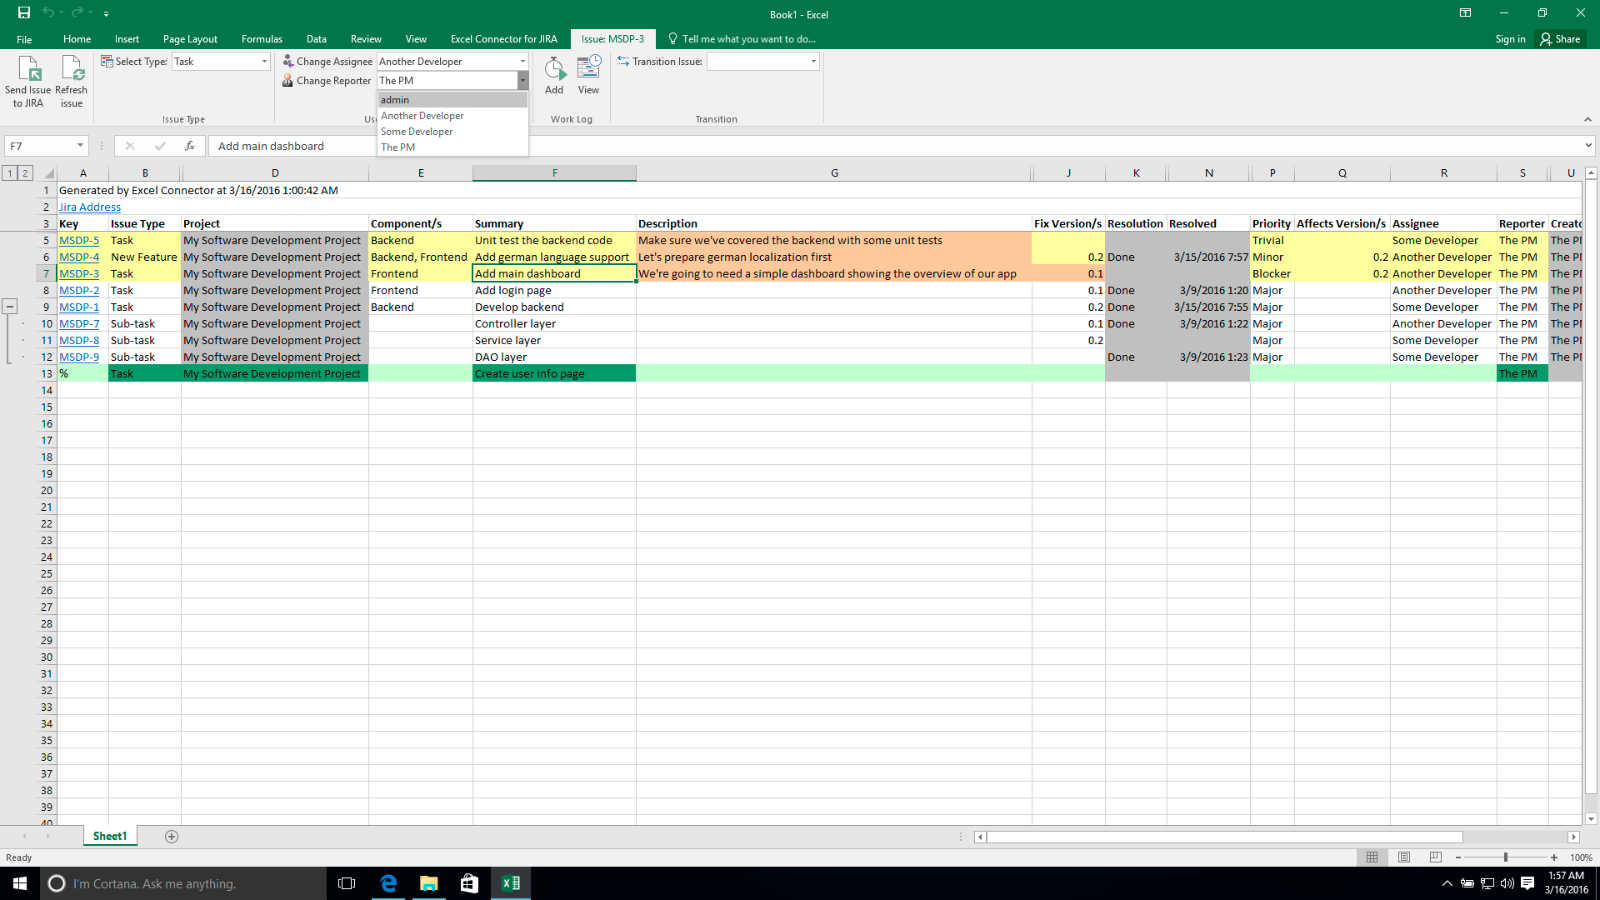Viewport: 1600px width, 900px height.
Task: Add a new sheet with plus icon
Action: click(x=171, y=837)
